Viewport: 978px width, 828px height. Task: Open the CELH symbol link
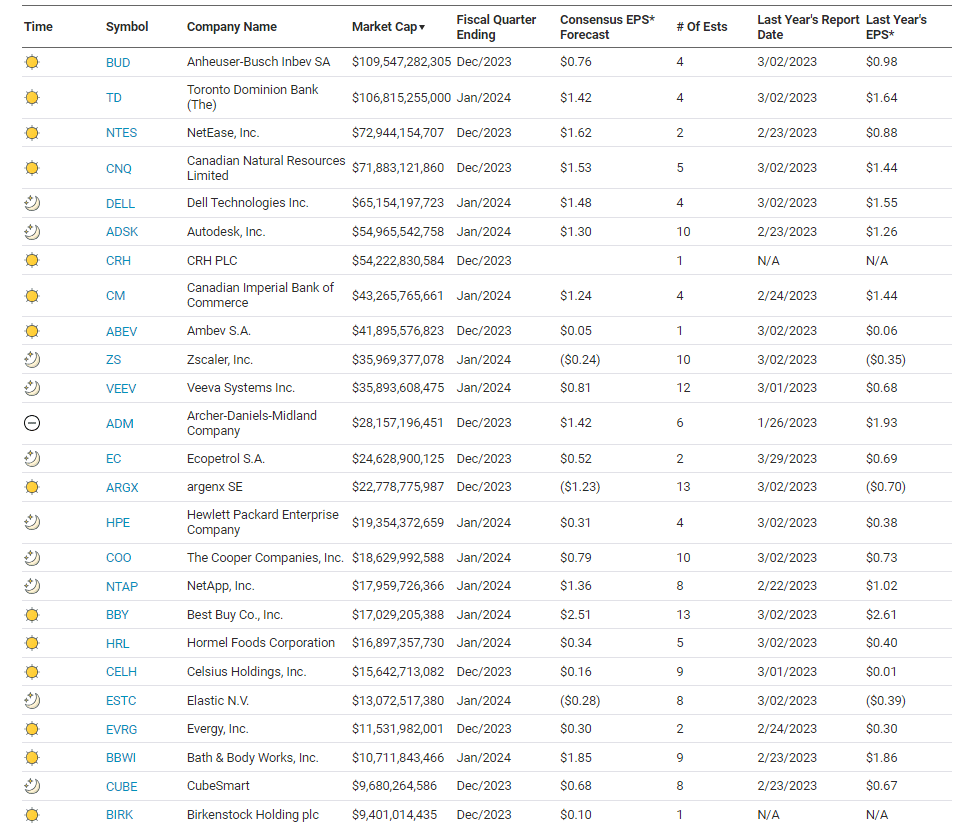121,672
